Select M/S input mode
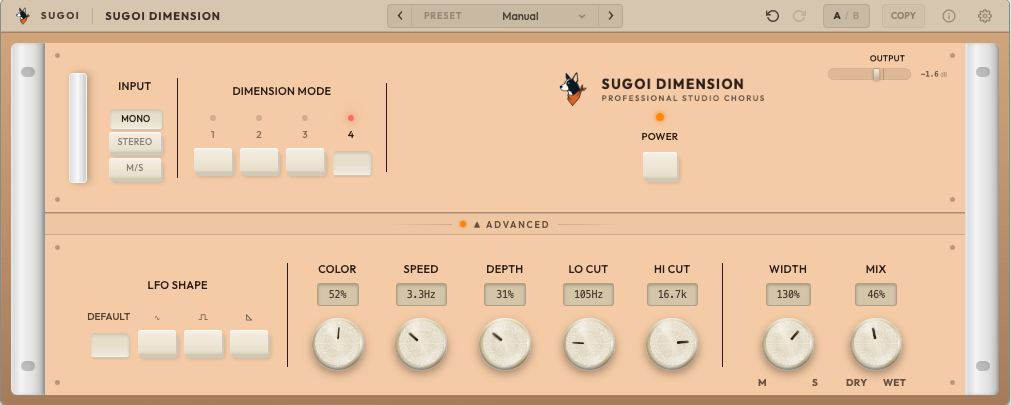1011x405 pixels. click(135, 168)
